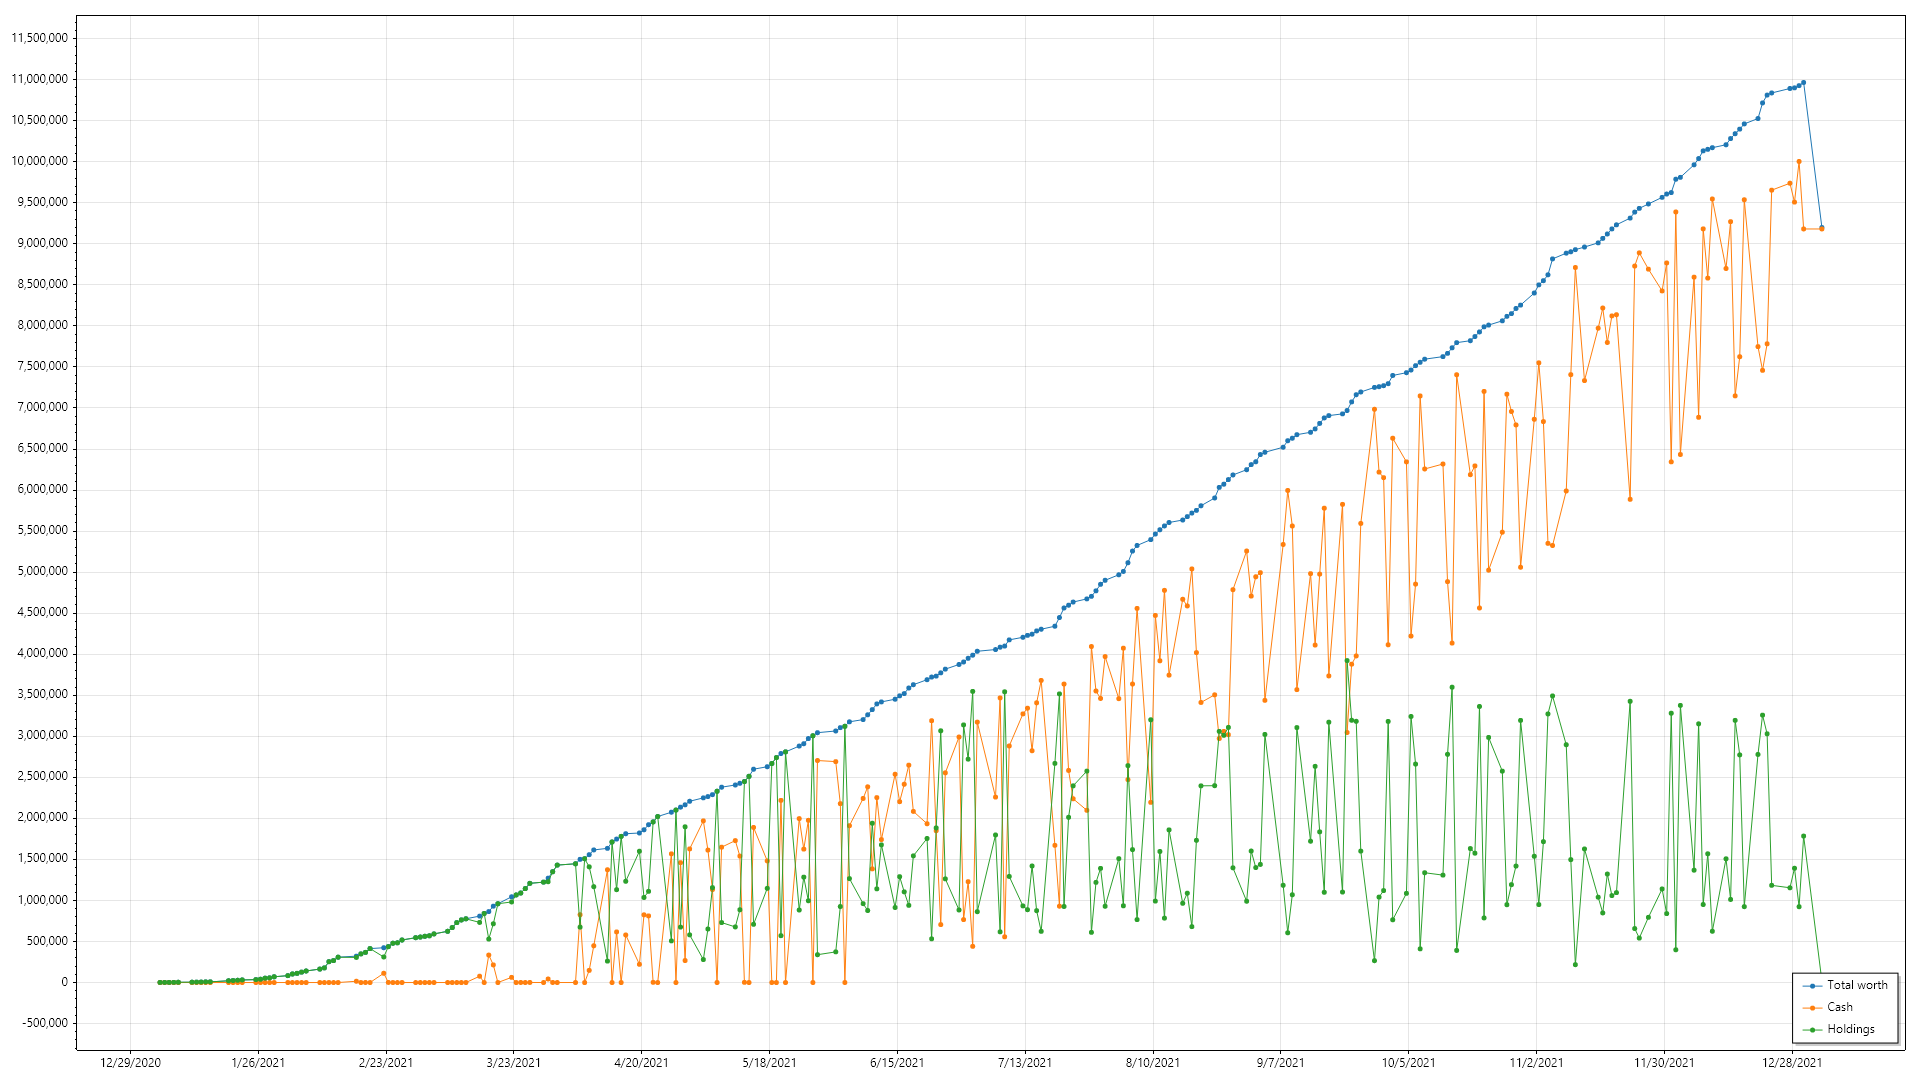Click the 9/7/2021 x-axis date label

coord(1281,1063)
